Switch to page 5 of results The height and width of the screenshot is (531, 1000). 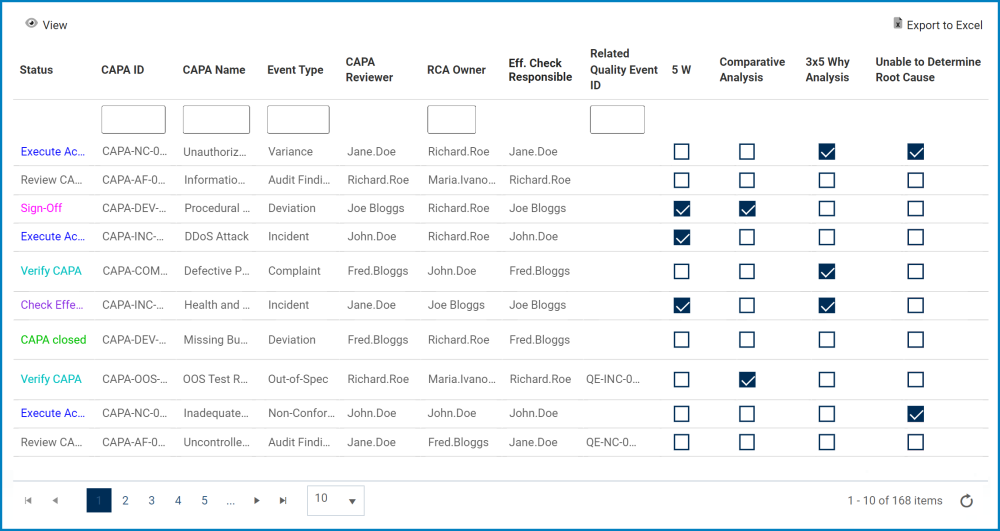pos(204,501)
